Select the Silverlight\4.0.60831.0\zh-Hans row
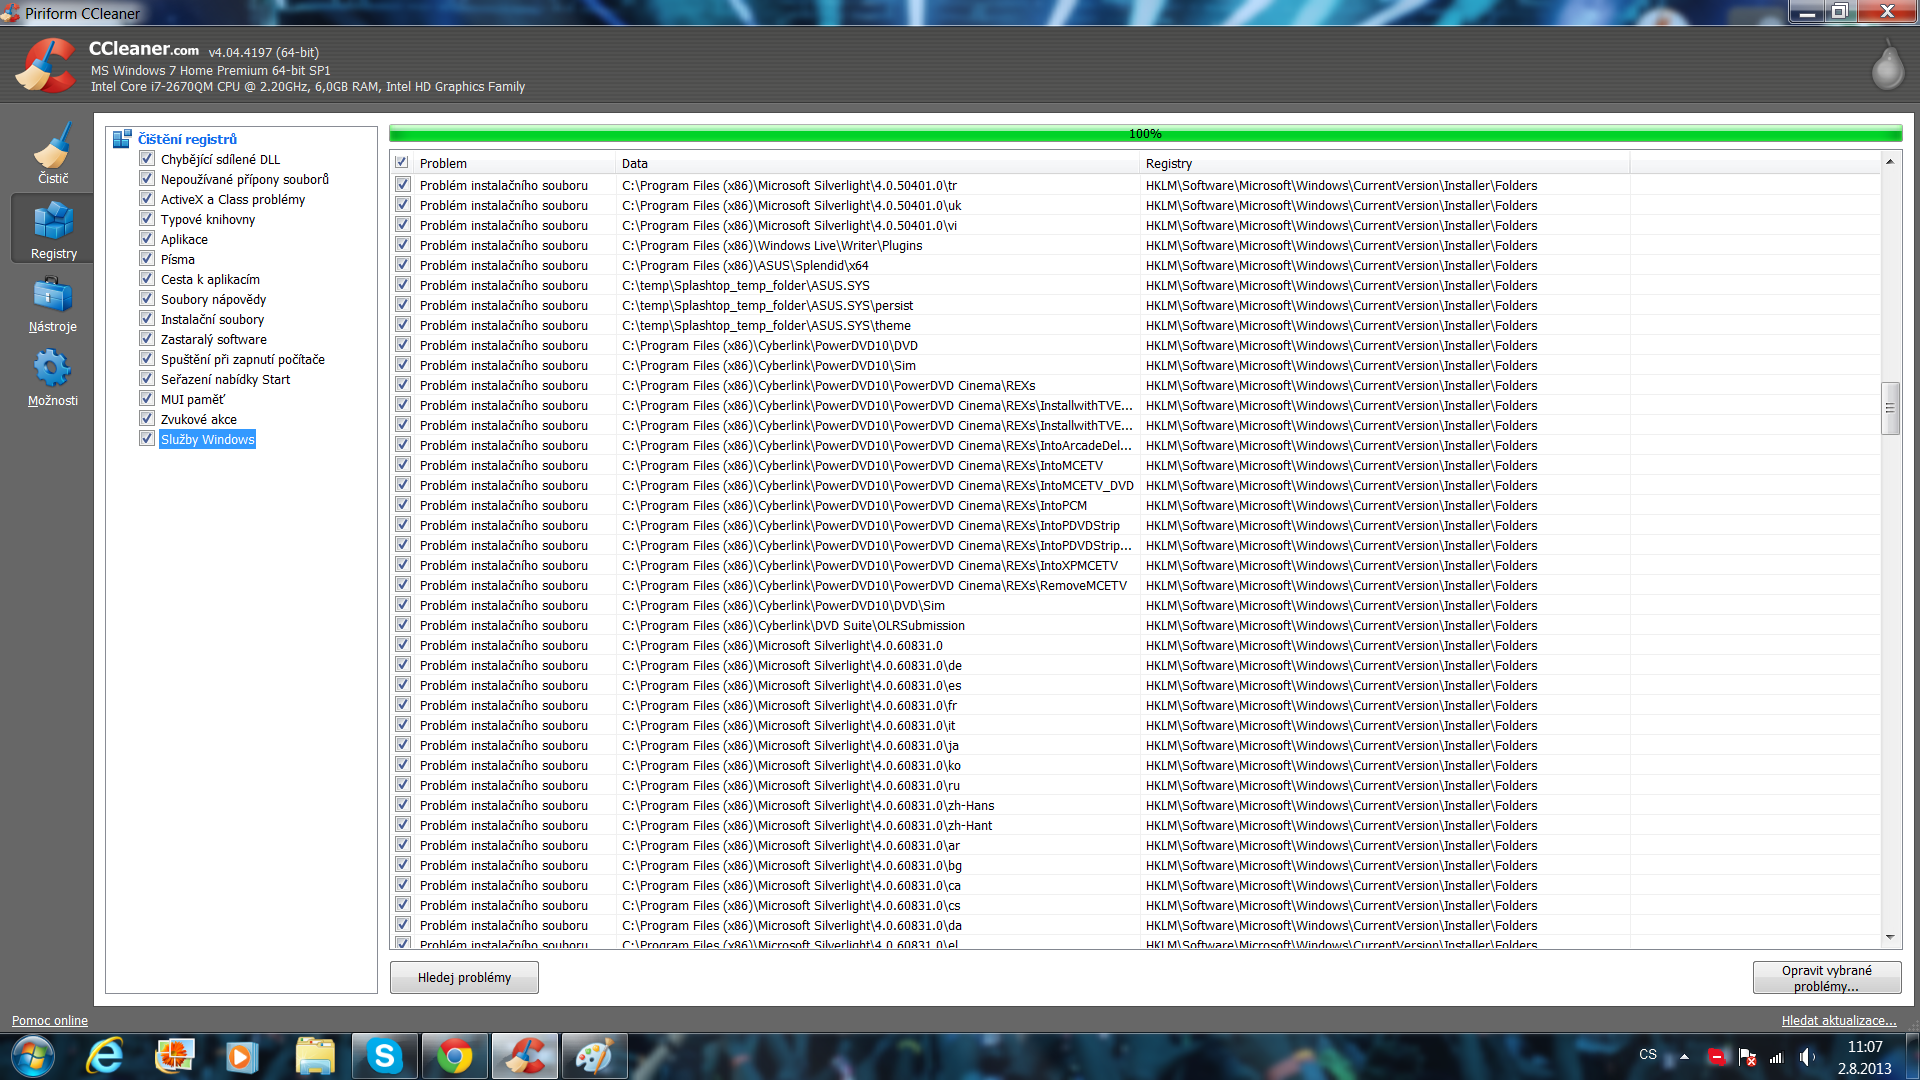The height and width of the screenshot is (1080, 1920). (x=1136, y=805)
